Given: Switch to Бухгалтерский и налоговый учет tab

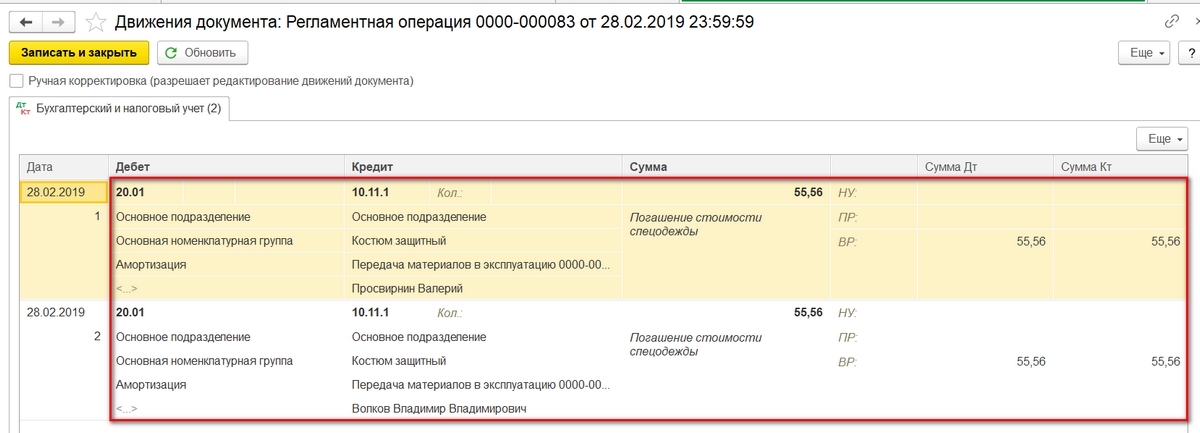Looking at the screenshot, I should coord(128,108).
